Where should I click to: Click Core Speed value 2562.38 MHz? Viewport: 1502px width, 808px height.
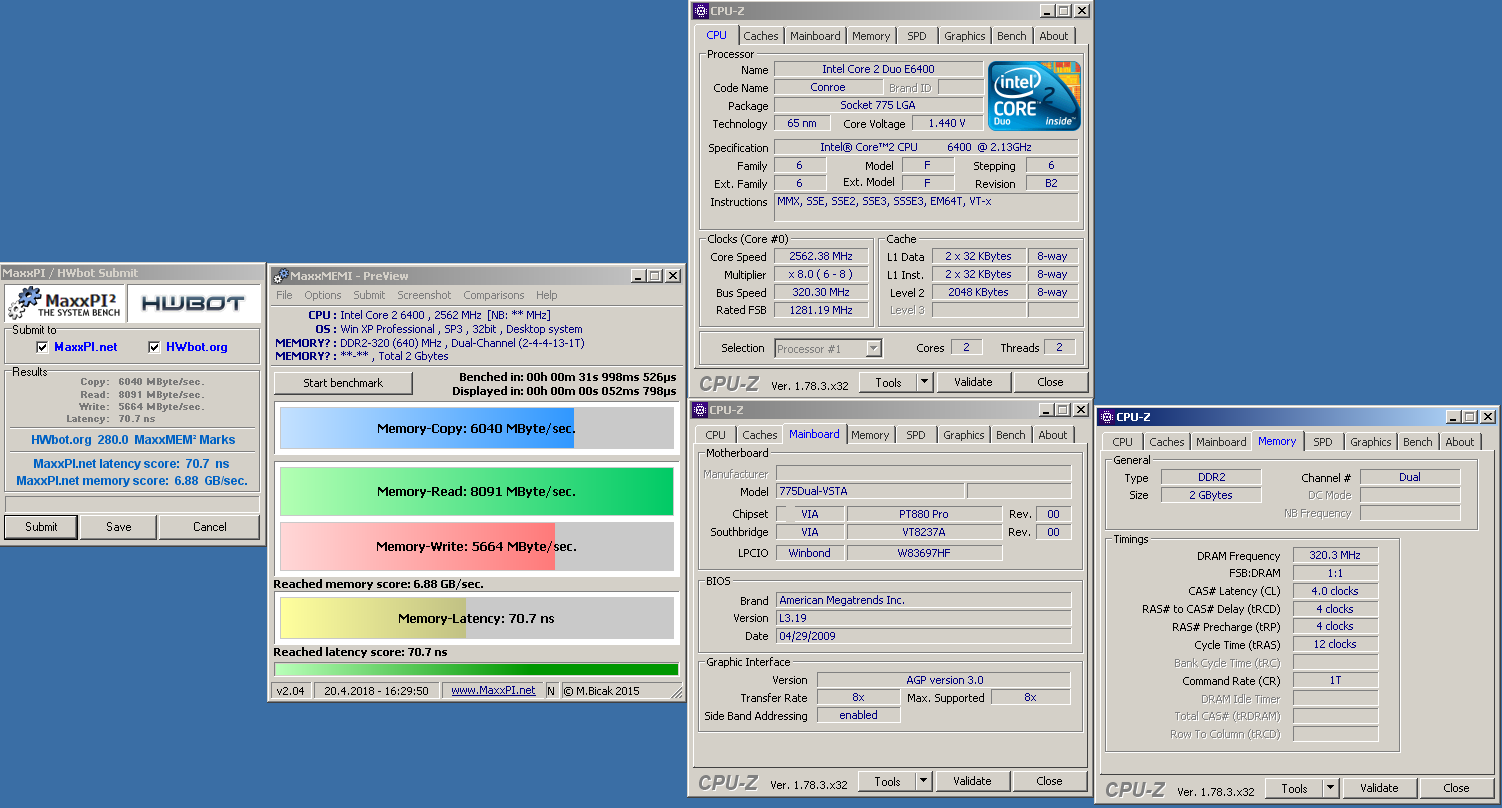click(x=821, y=256)
